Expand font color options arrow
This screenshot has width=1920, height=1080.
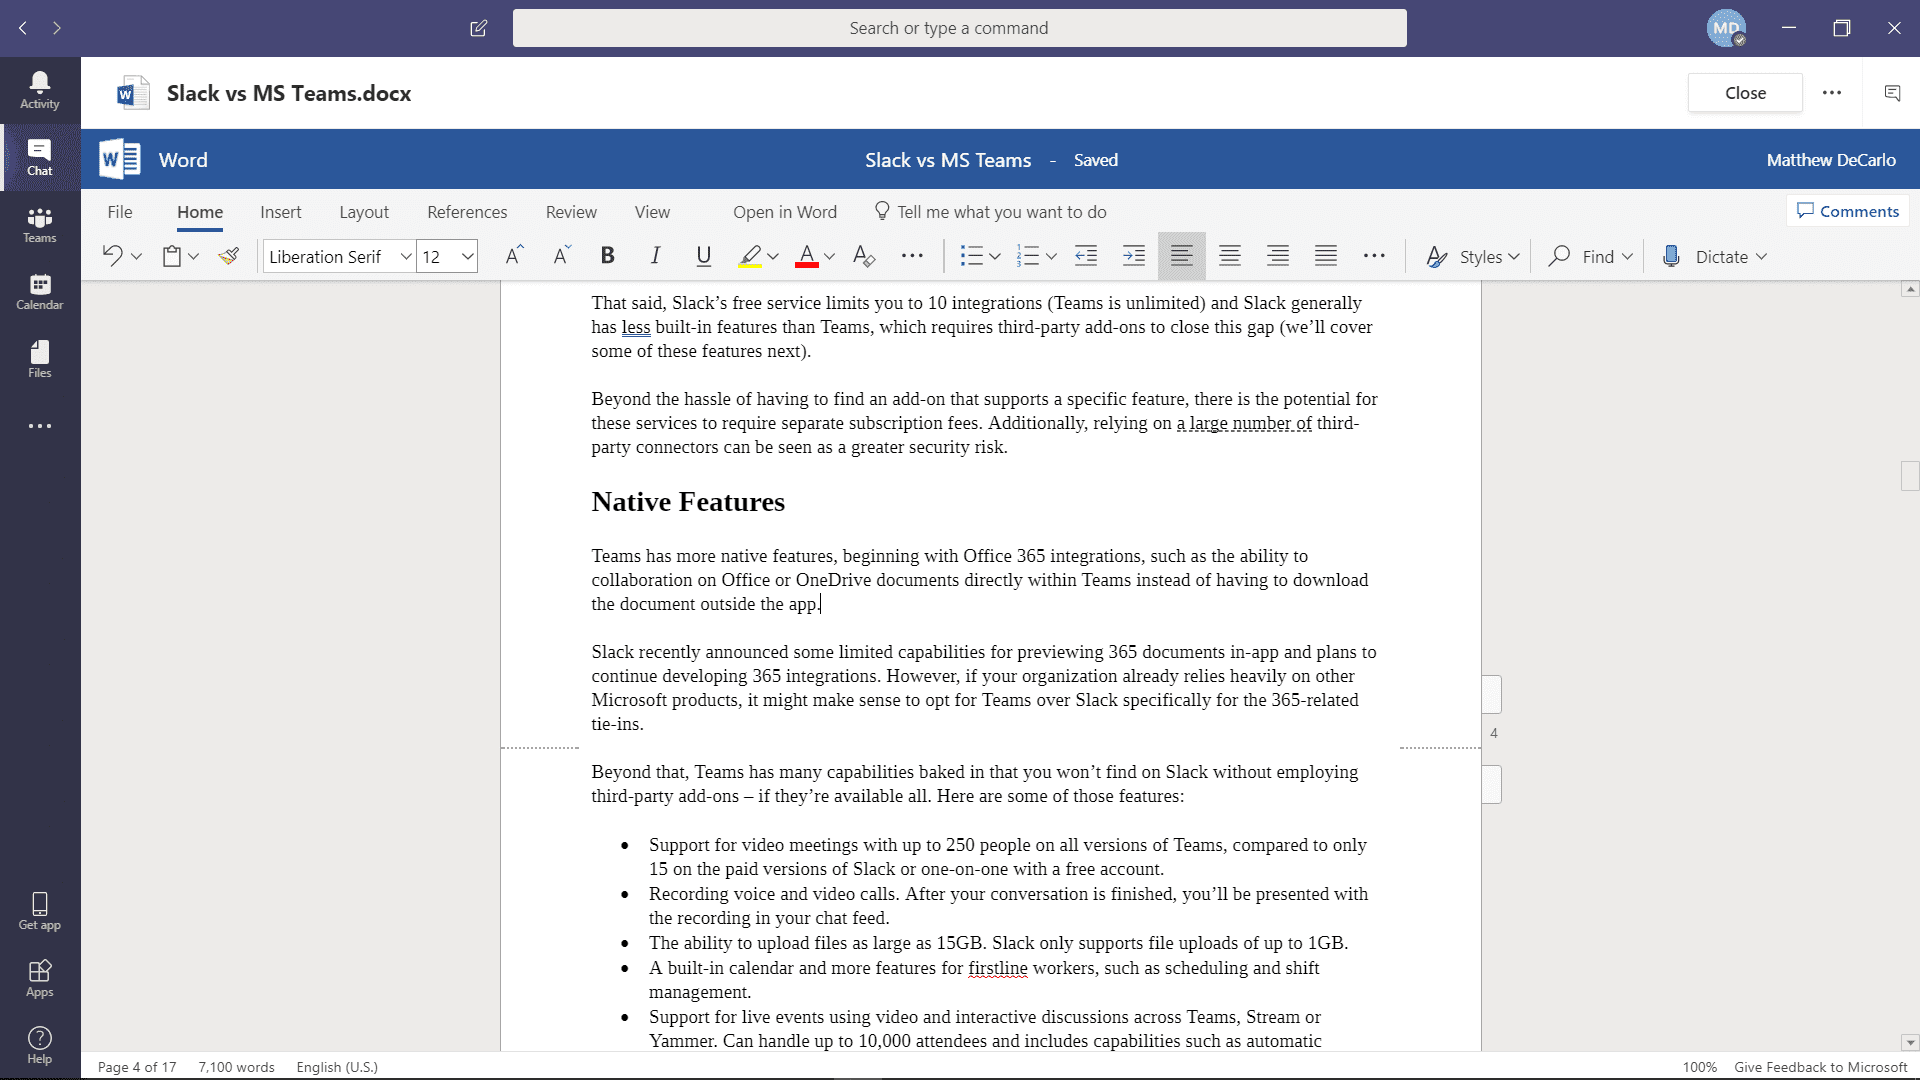pyautogui.click(x=829, y=257)
